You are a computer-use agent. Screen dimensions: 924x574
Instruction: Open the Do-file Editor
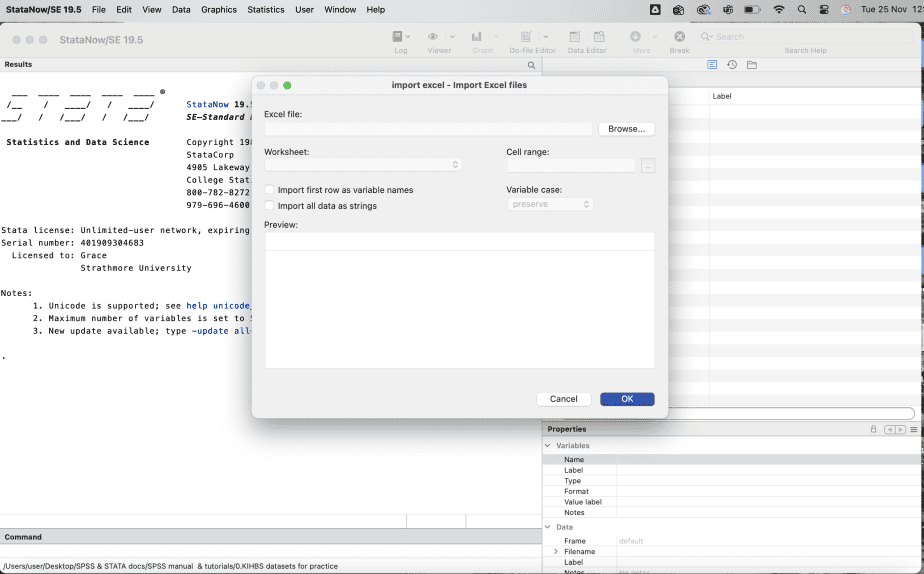pos(526,37)
